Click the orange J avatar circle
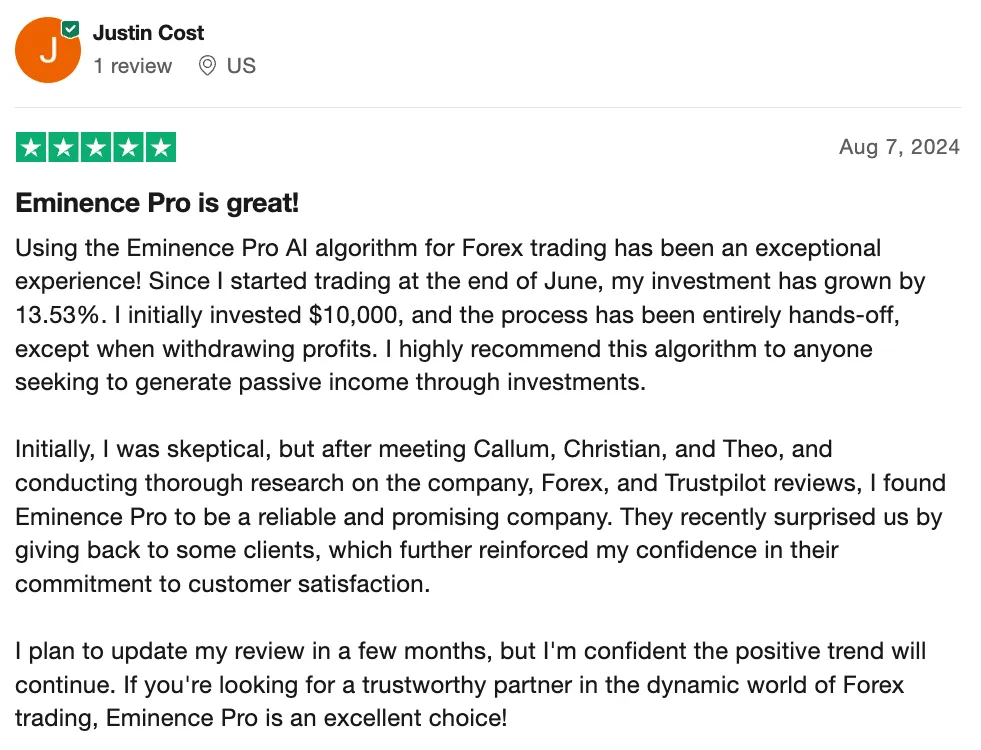 point(48,50)
